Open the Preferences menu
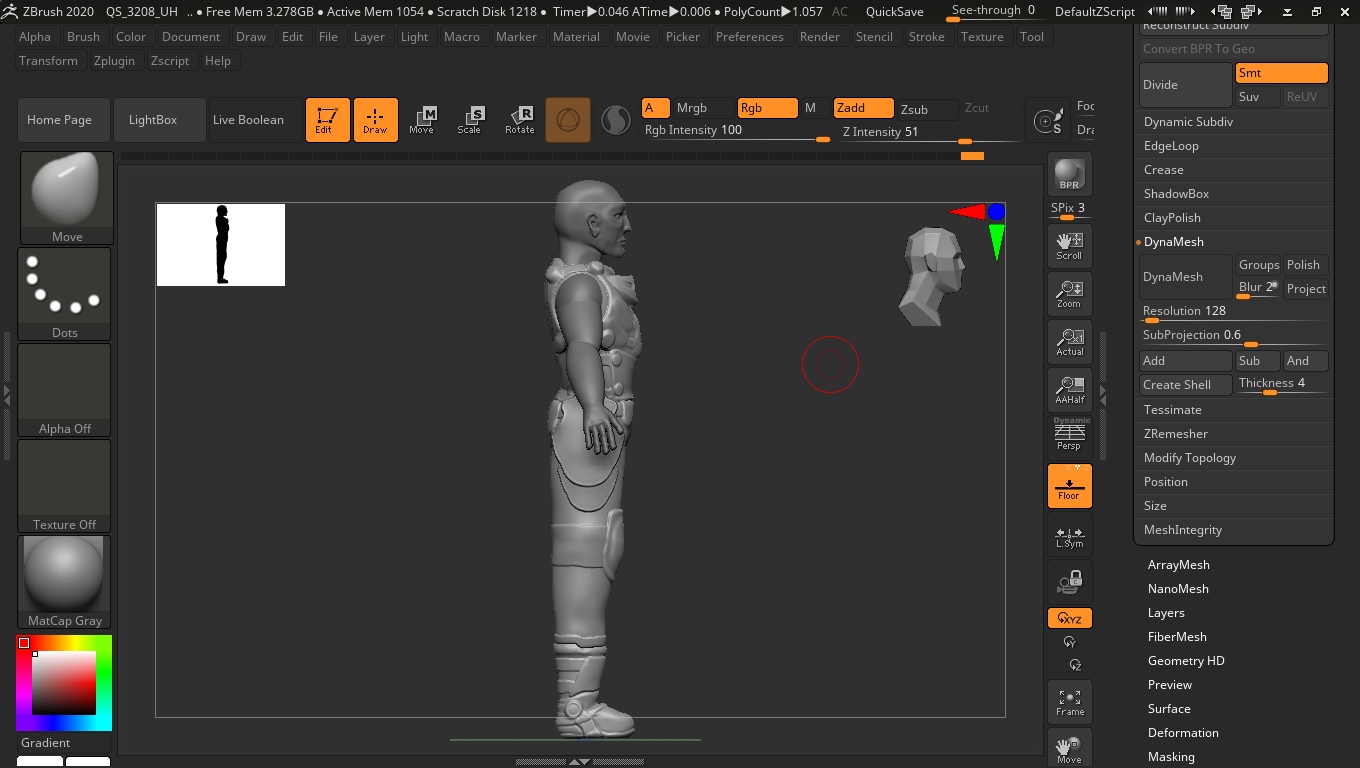 click(x=749, y=37)
